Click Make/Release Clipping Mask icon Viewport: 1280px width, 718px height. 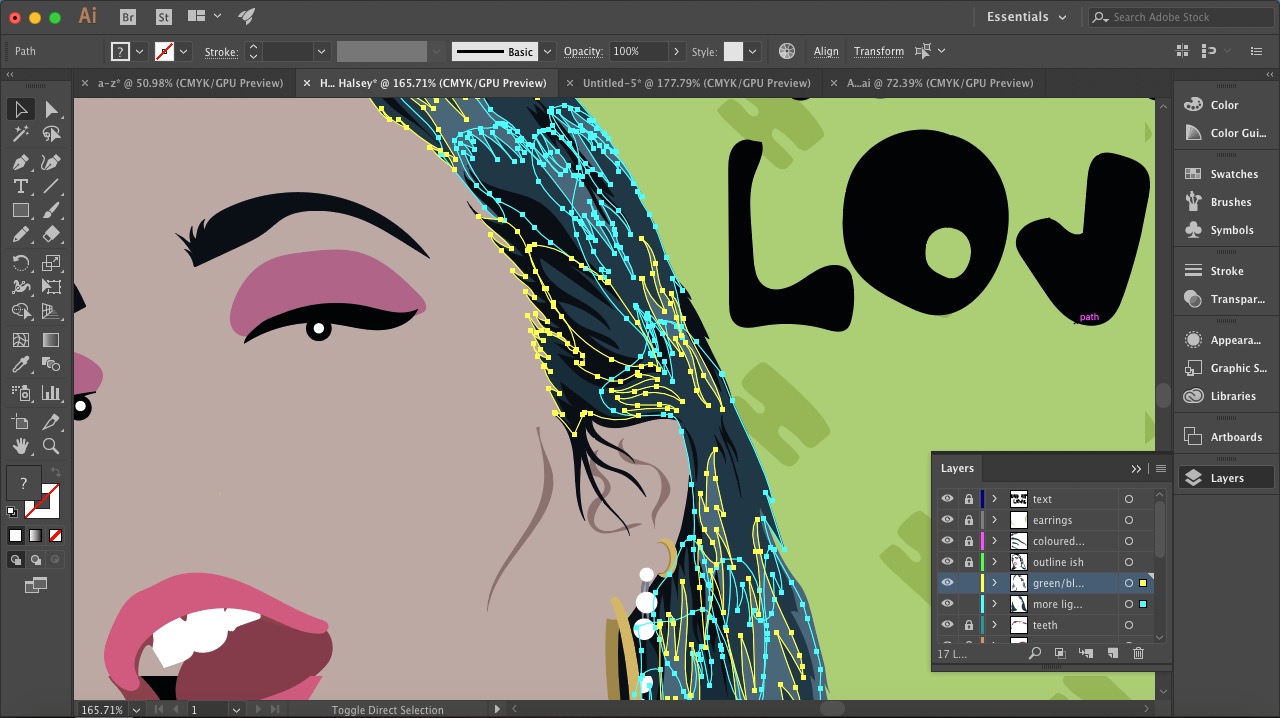pos(1060,653)
